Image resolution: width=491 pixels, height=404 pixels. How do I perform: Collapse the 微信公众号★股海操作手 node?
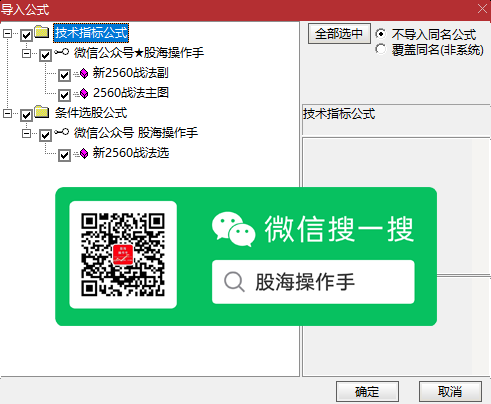pos(26,53)
